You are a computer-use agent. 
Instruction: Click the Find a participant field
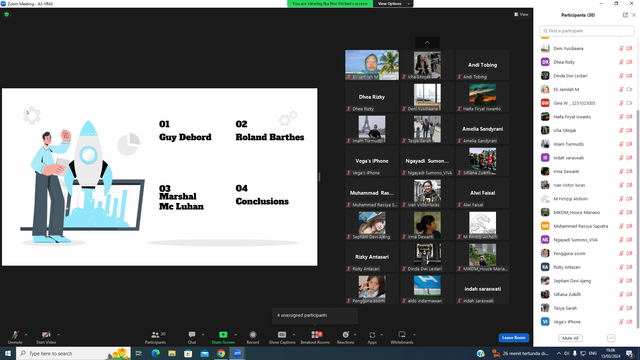(587, 31)
